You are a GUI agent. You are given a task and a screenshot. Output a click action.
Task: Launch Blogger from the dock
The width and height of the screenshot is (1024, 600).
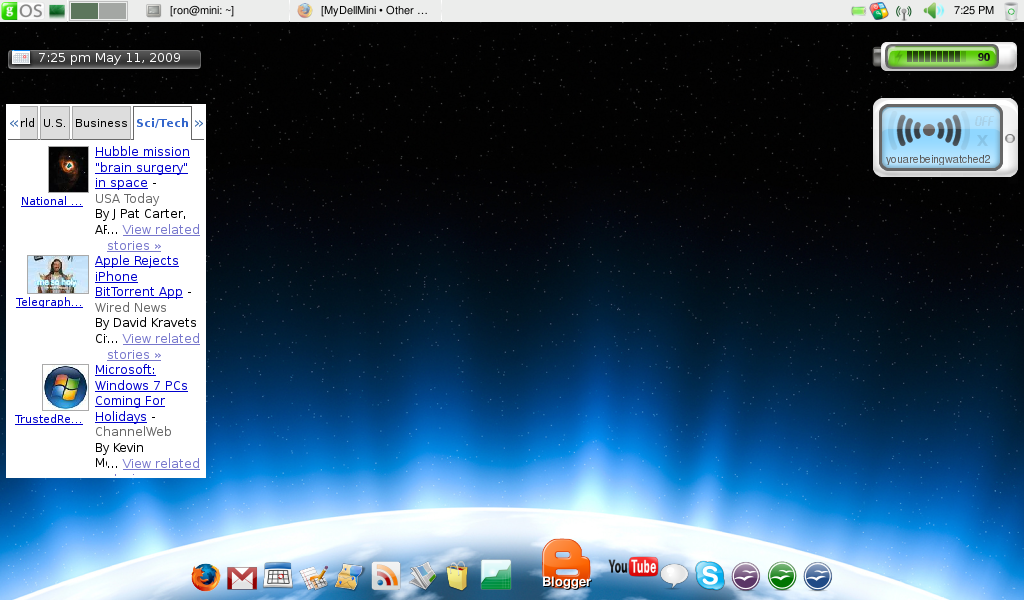pyautogui.click(x=566, y=563)
